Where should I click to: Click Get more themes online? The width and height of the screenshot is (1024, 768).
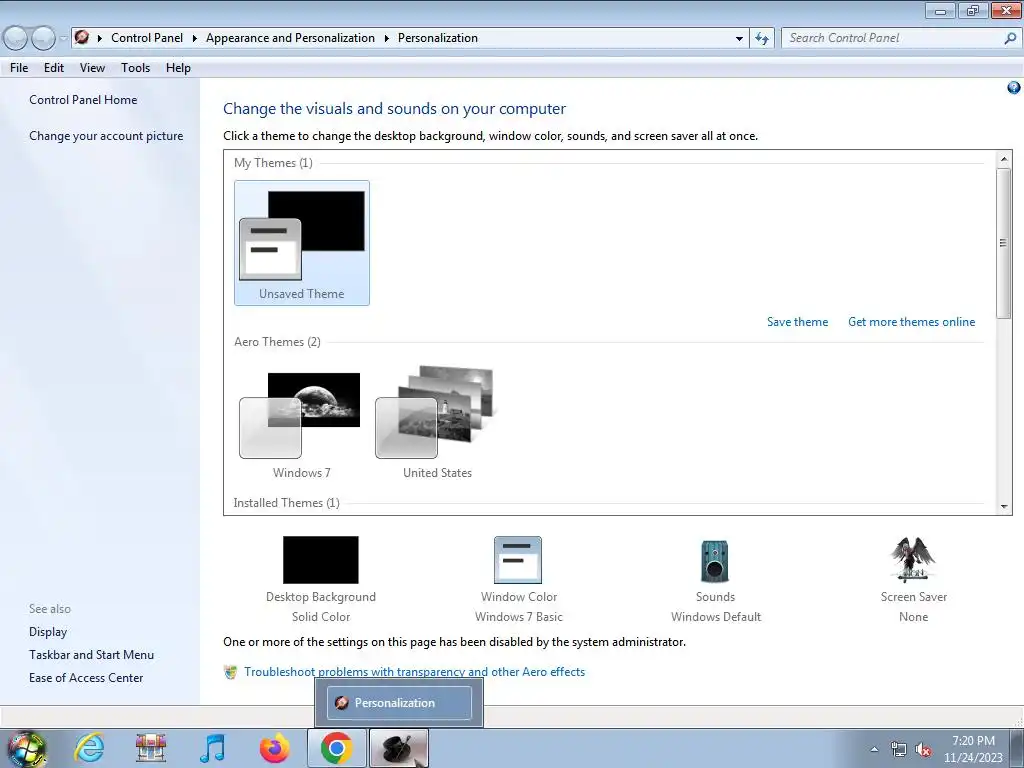point(911,322)
